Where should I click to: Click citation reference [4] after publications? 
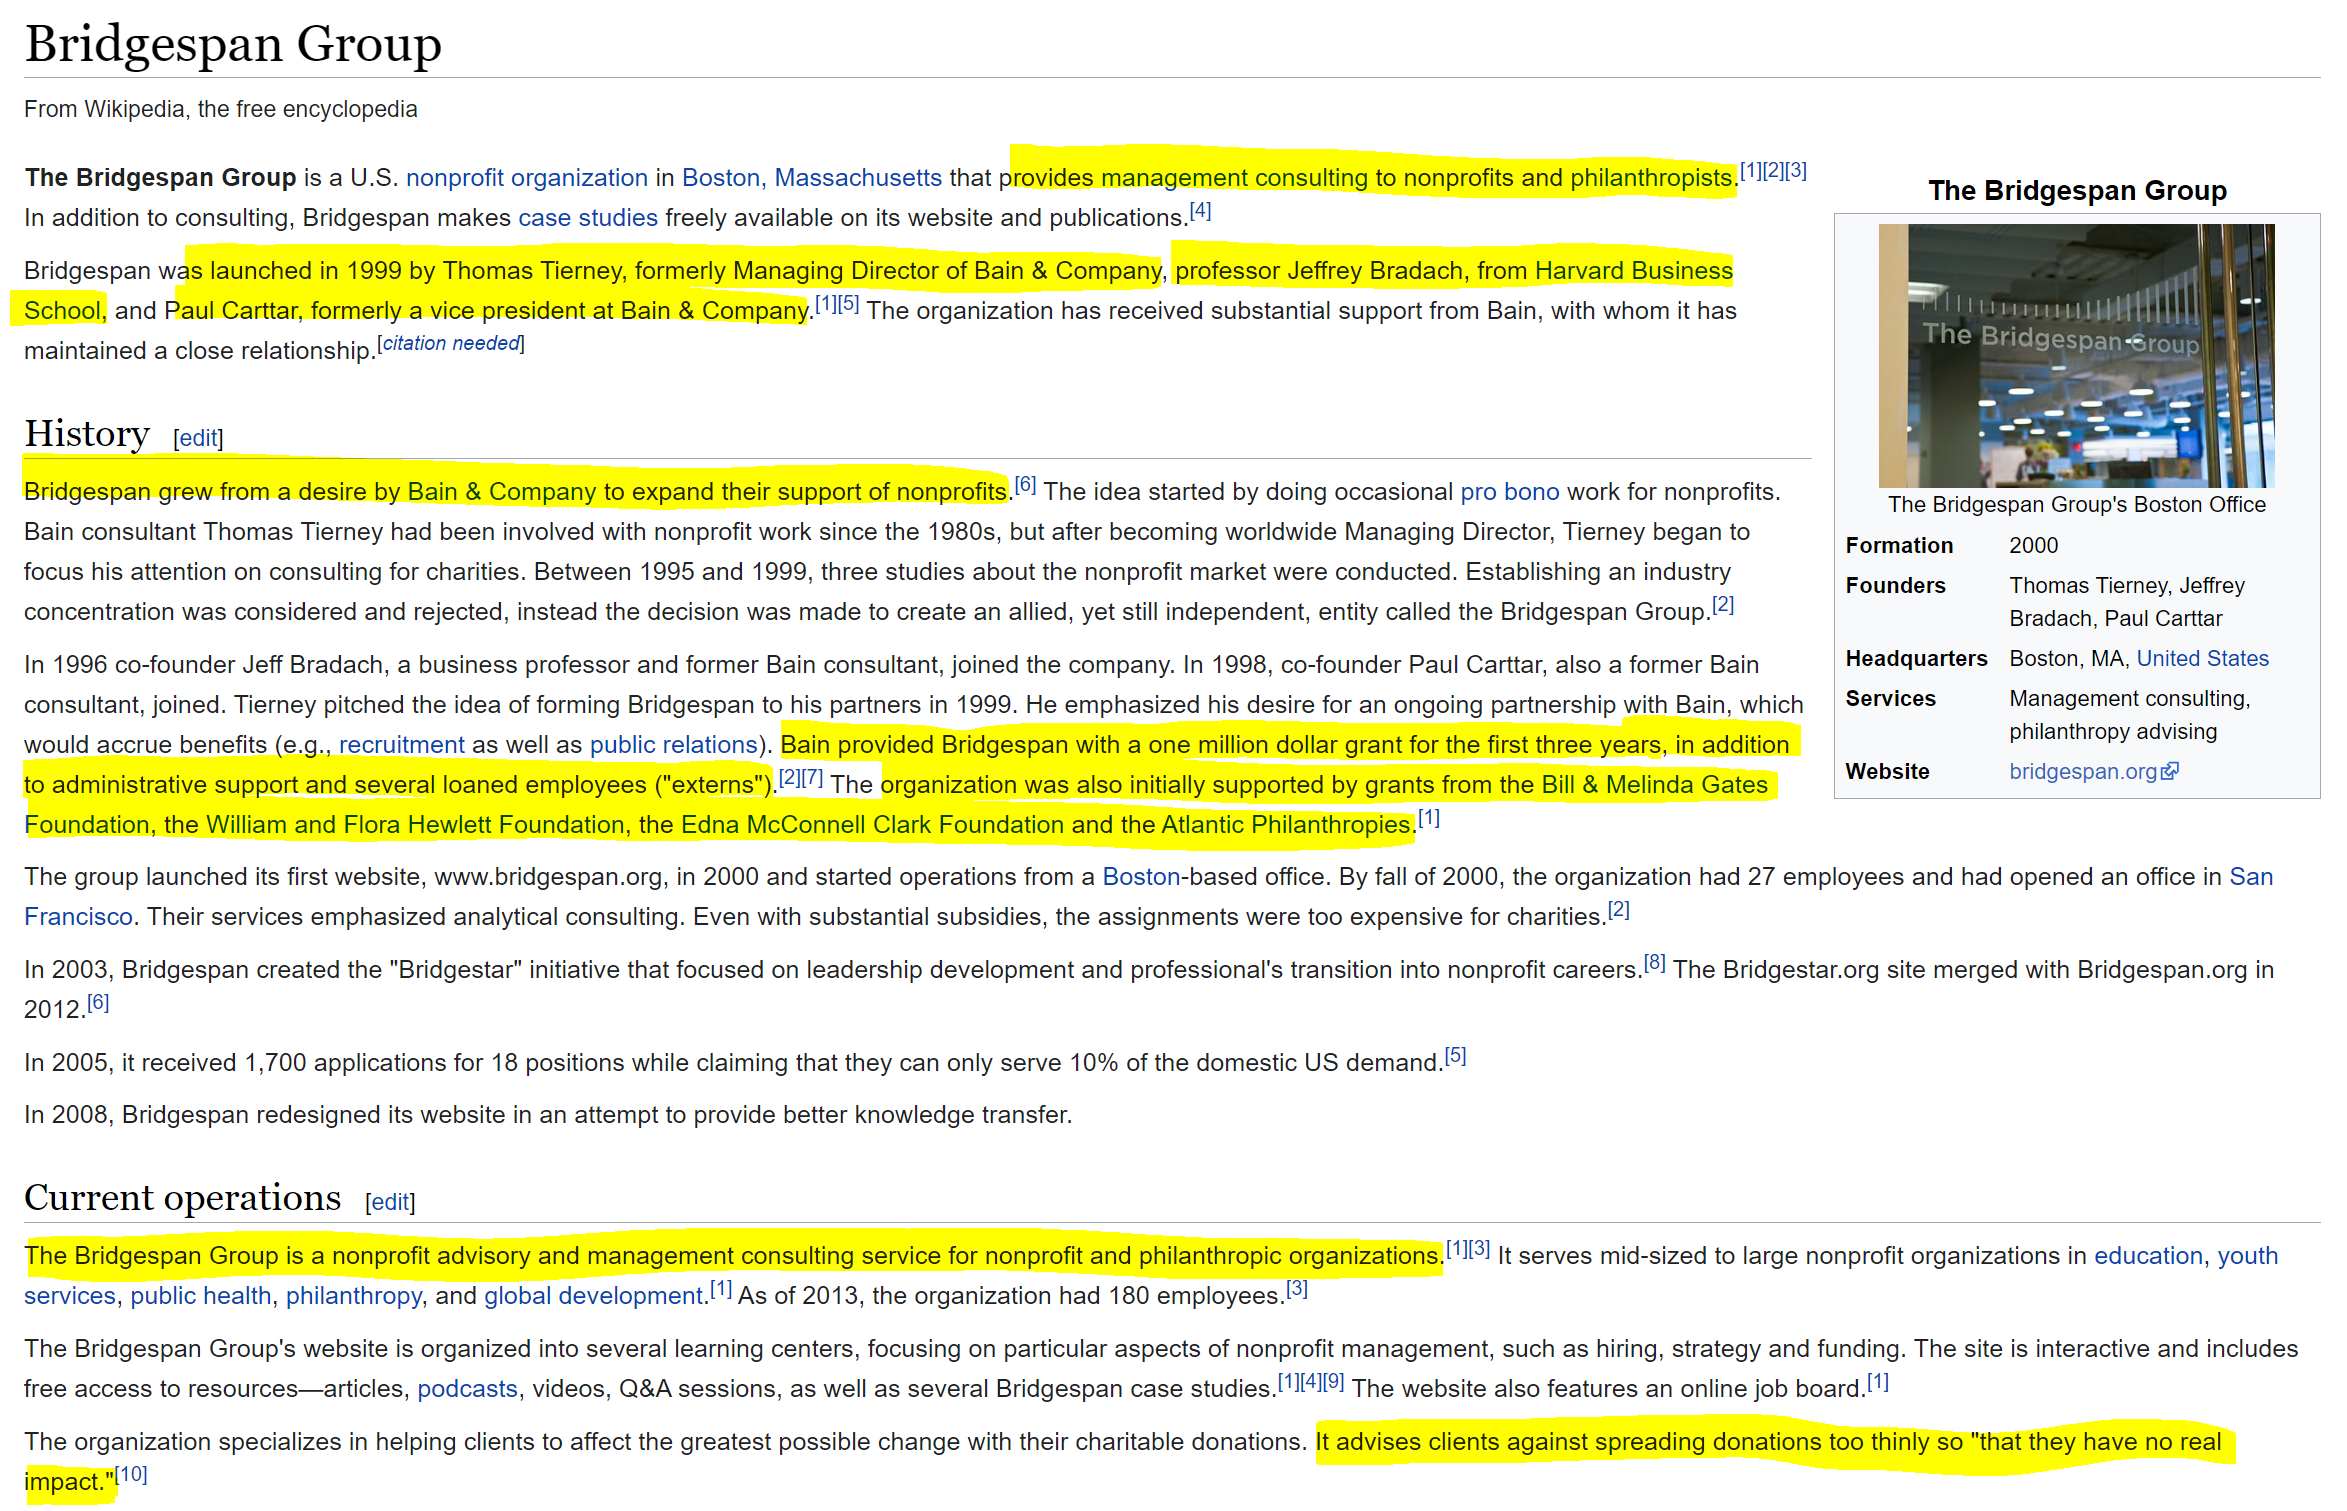click(x=1200, y=211)
